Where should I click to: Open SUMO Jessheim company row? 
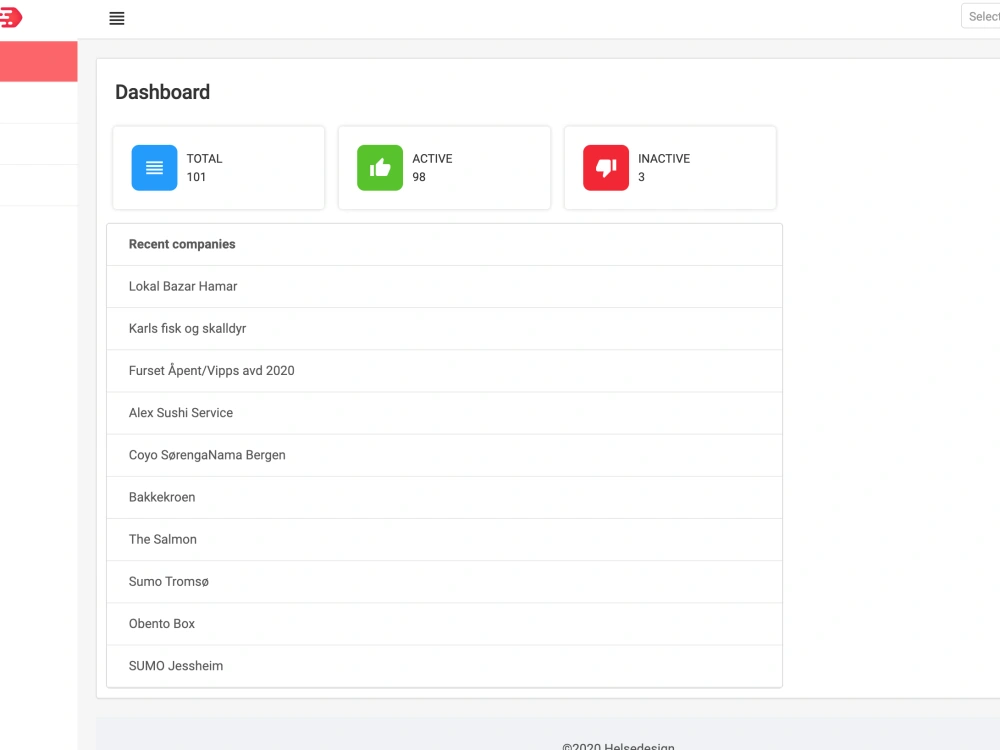tap(445, 666)
